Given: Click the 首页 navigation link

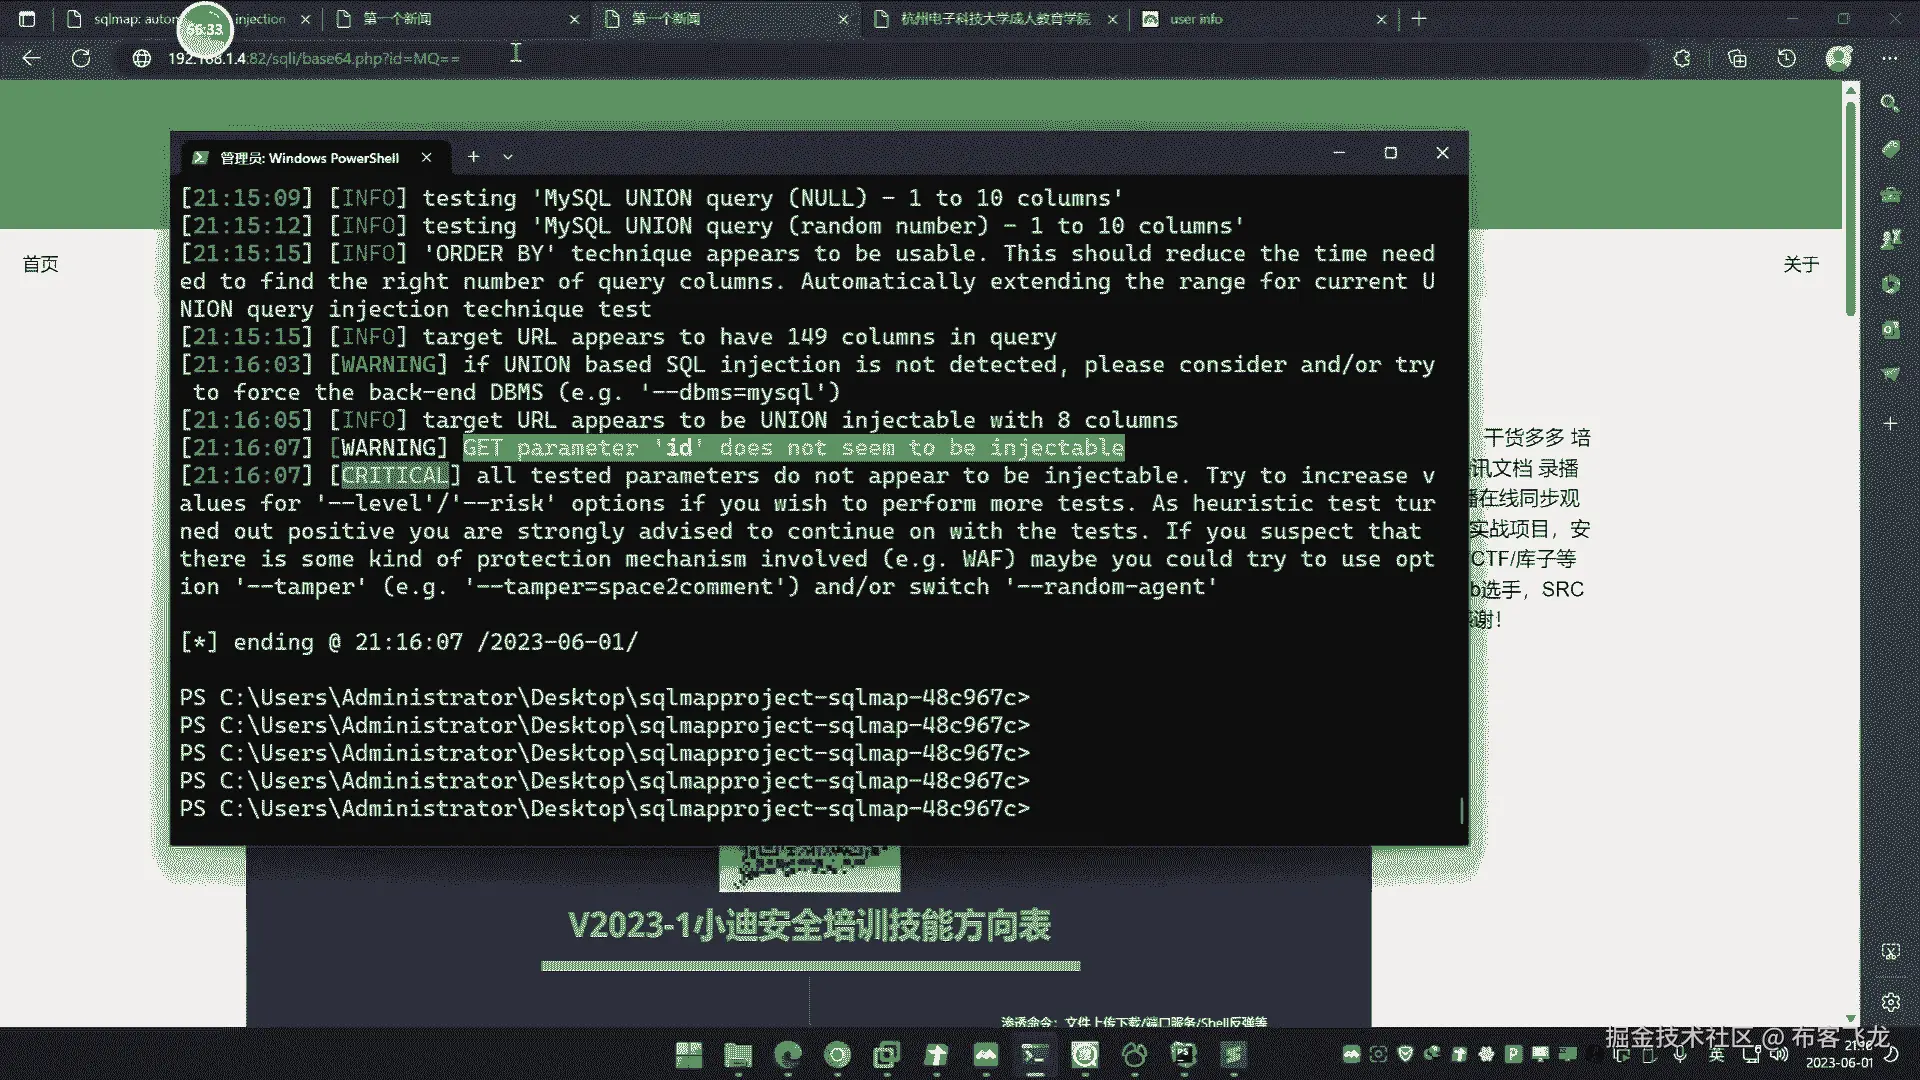Looking at the screenshot, I should (41, 264).
